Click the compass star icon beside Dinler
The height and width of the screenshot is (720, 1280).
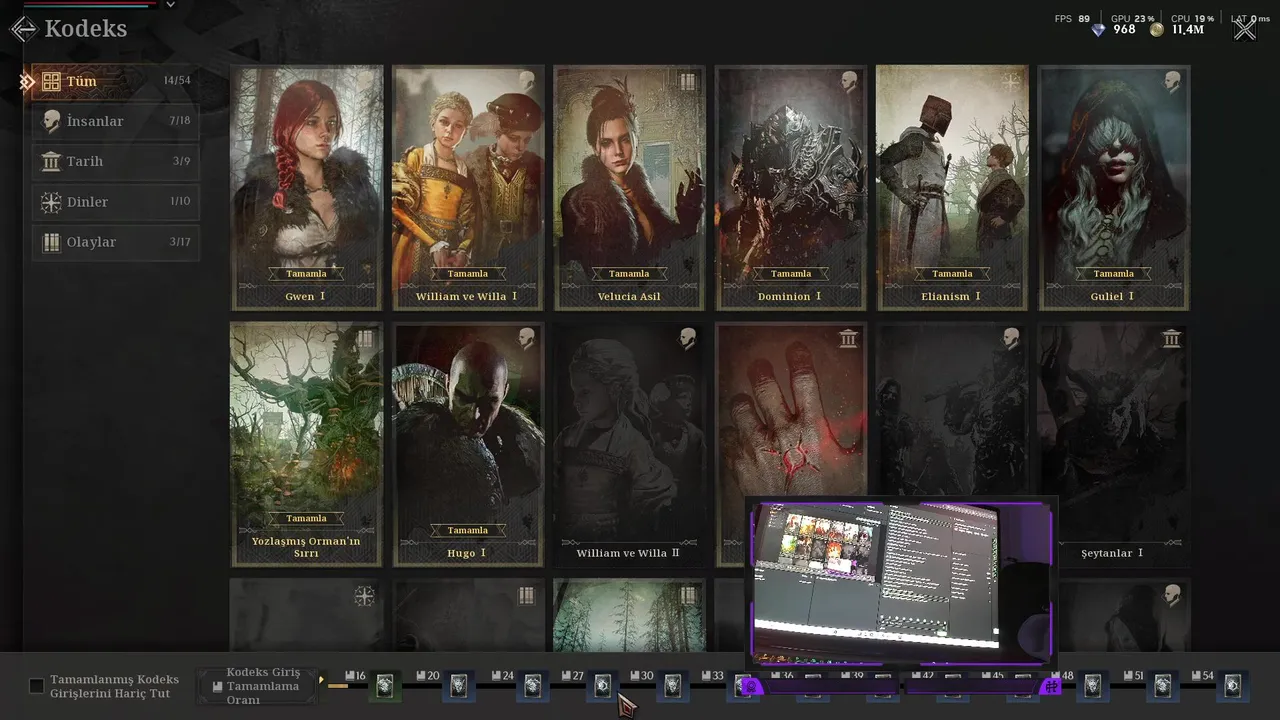[51, 202]
